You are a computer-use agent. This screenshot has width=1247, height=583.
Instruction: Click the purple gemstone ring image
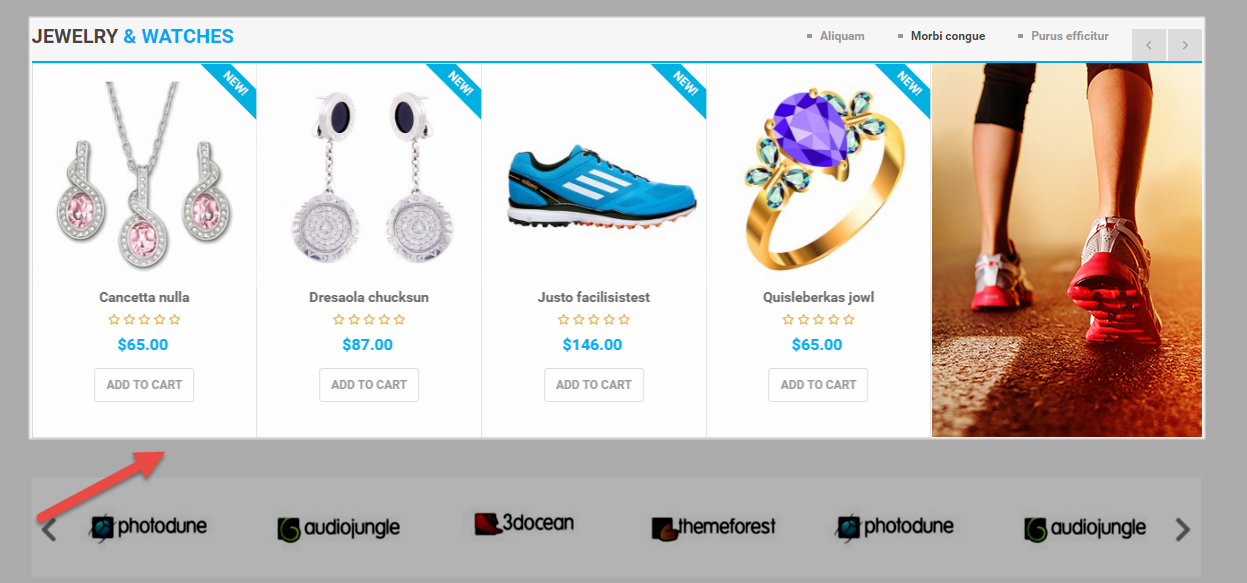(x=819, y=175)
